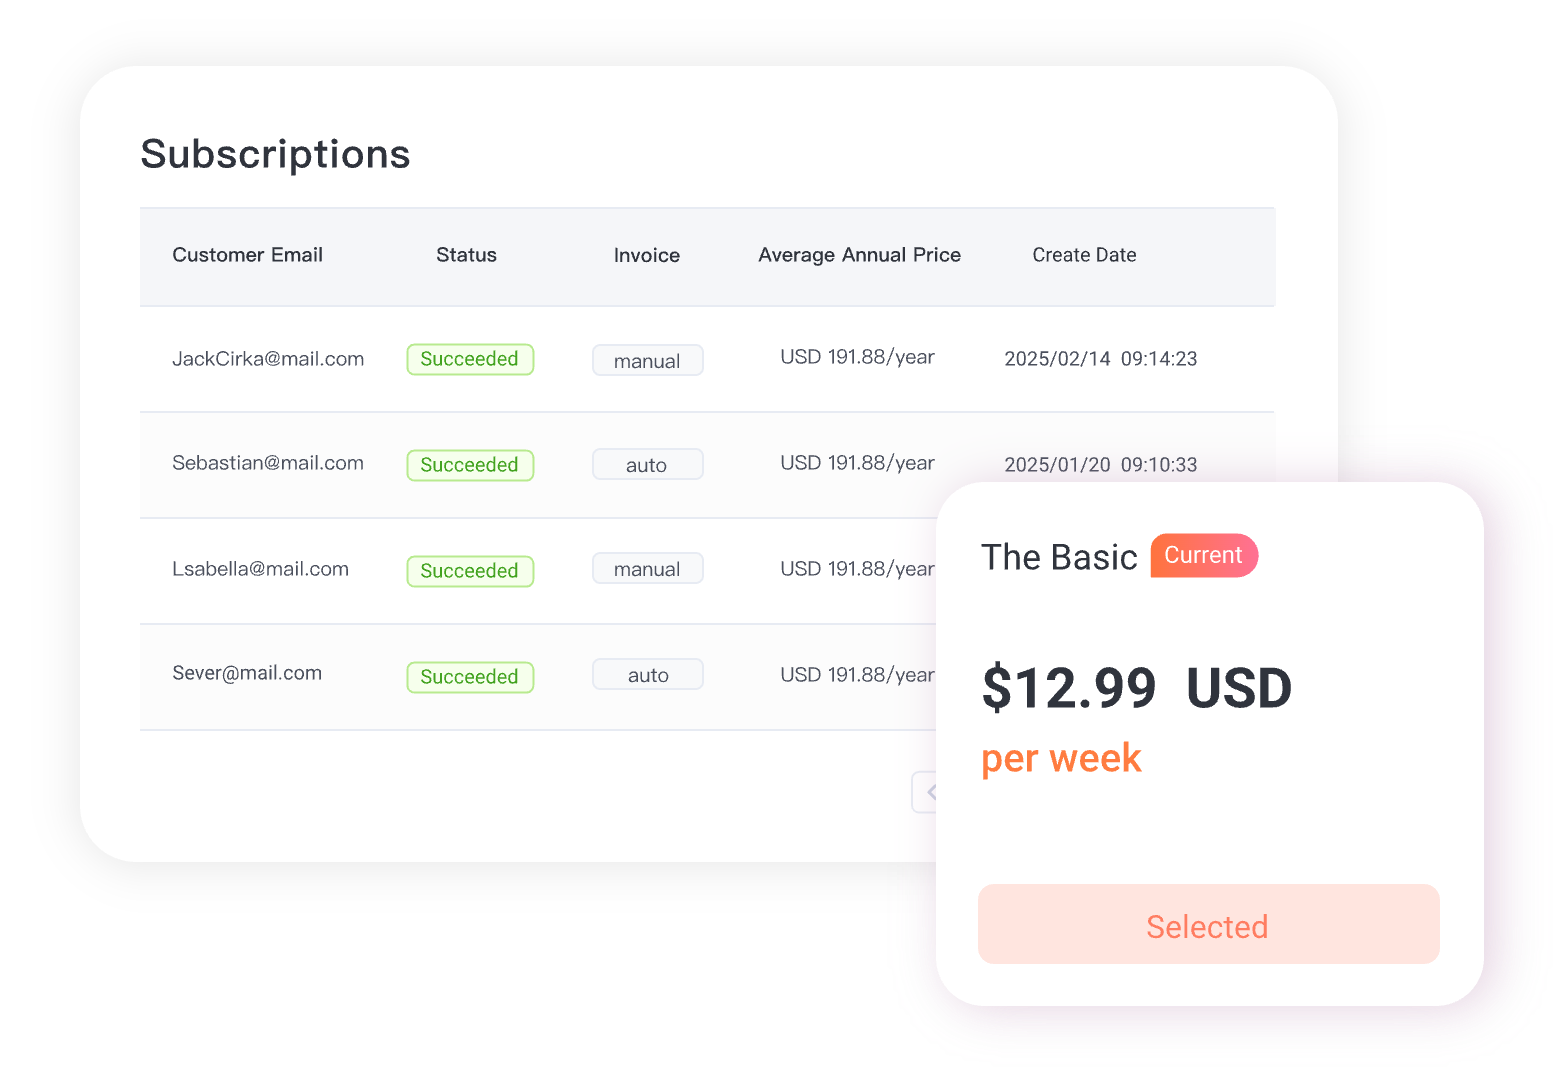Click Succeeded status badge for Lsabella
Viewport: 1556px width, 1082px height.
coord(470,571)
